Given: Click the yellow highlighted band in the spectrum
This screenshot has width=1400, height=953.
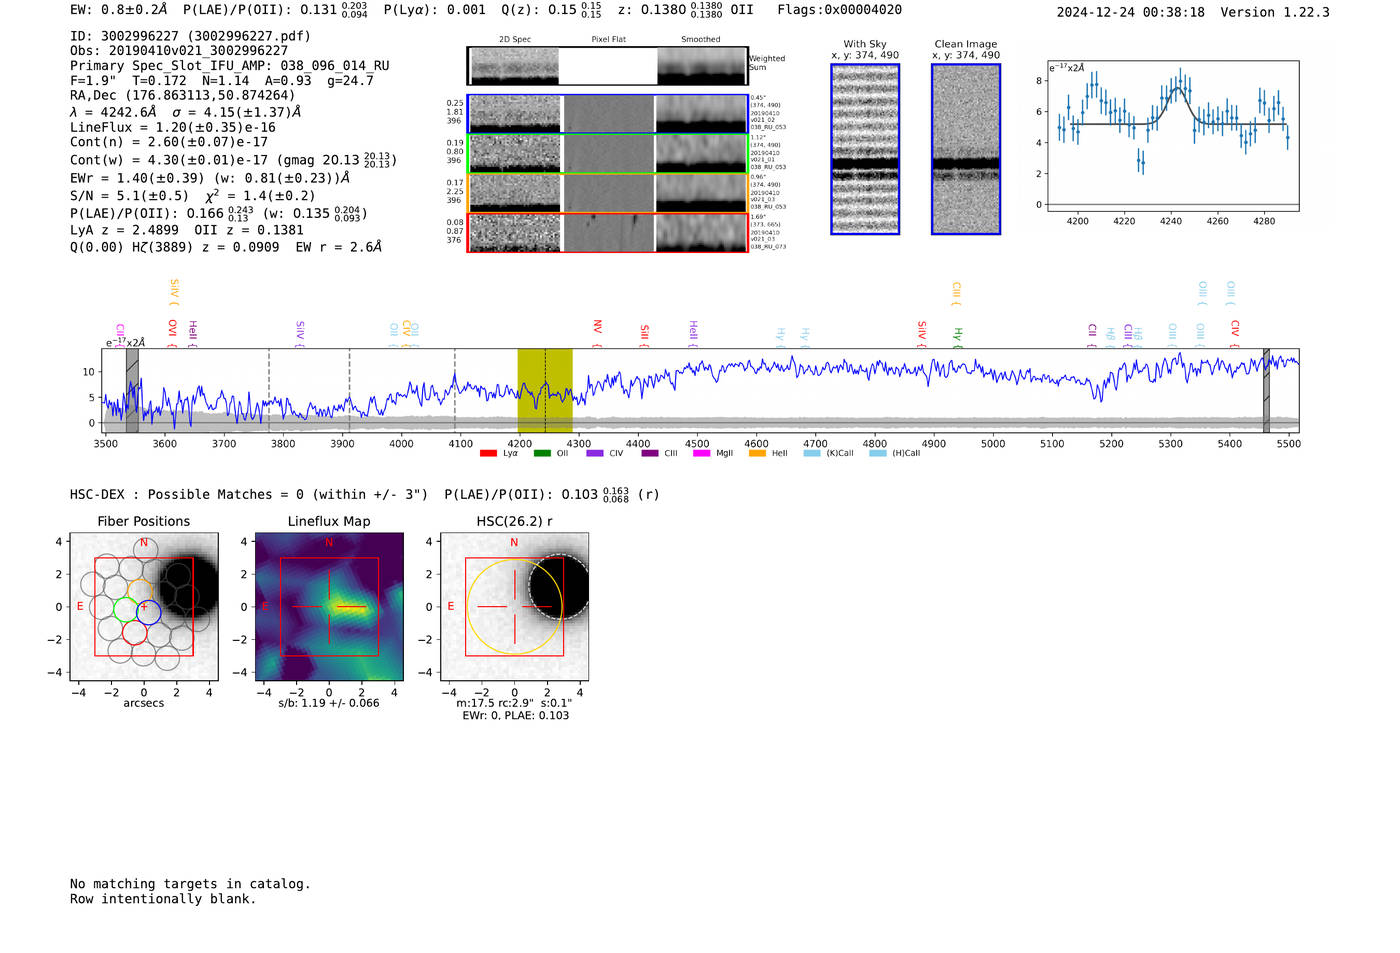Looking at the screenshot, I should [x=545, y=391].
